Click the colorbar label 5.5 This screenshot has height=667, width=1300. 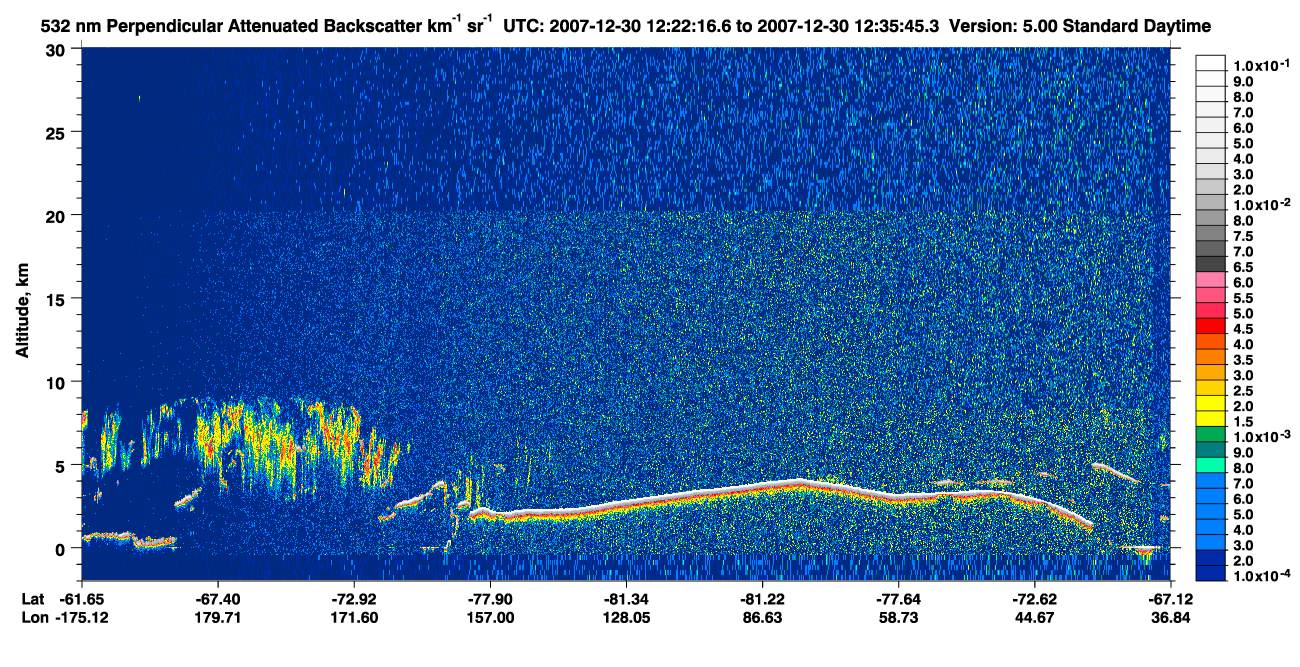(x=1242, y=298)
